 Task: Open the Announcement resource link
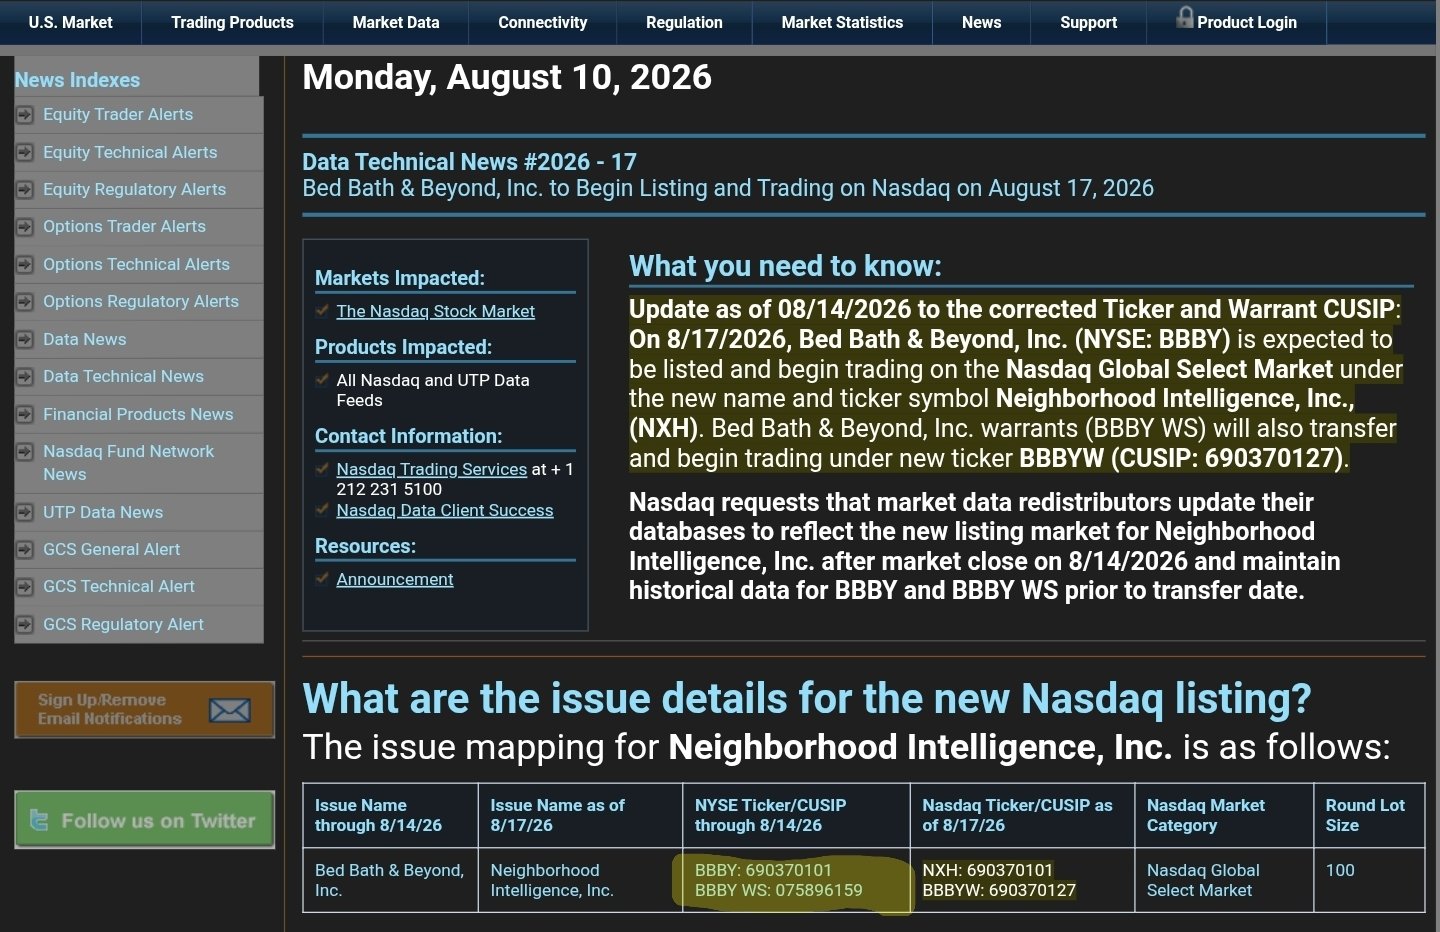point(394,579)
